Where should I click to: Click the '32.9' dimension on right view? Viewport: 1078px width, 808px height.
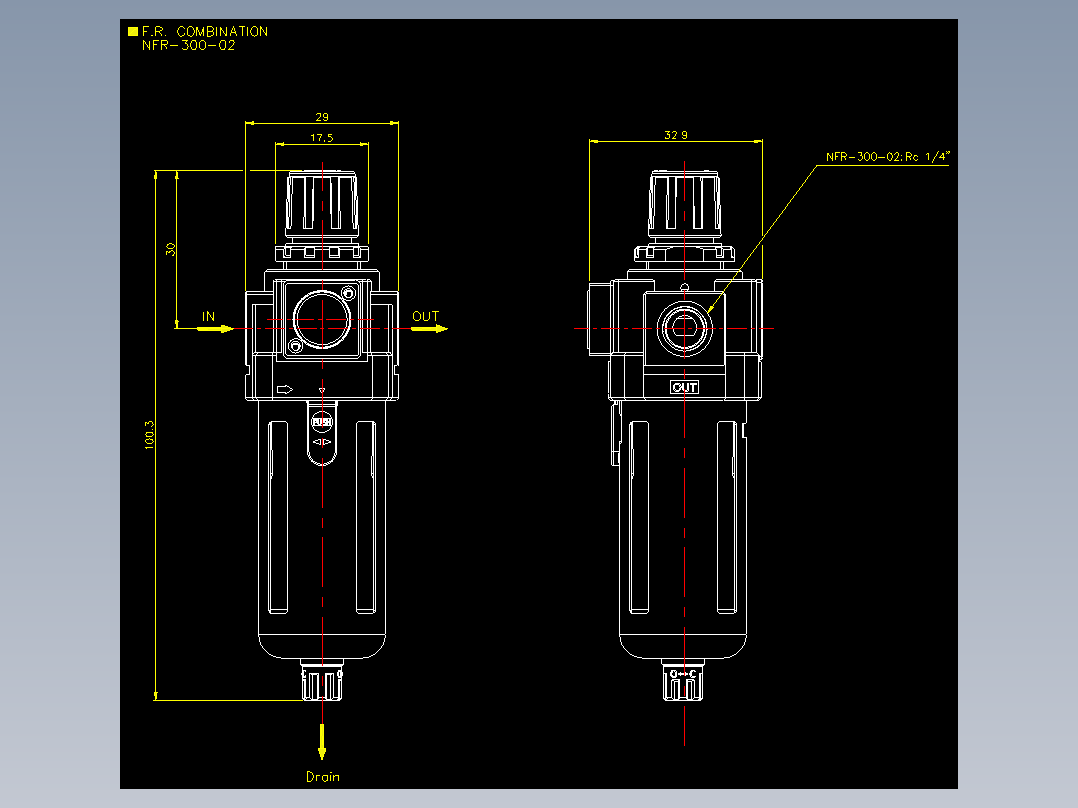[676, 135]
